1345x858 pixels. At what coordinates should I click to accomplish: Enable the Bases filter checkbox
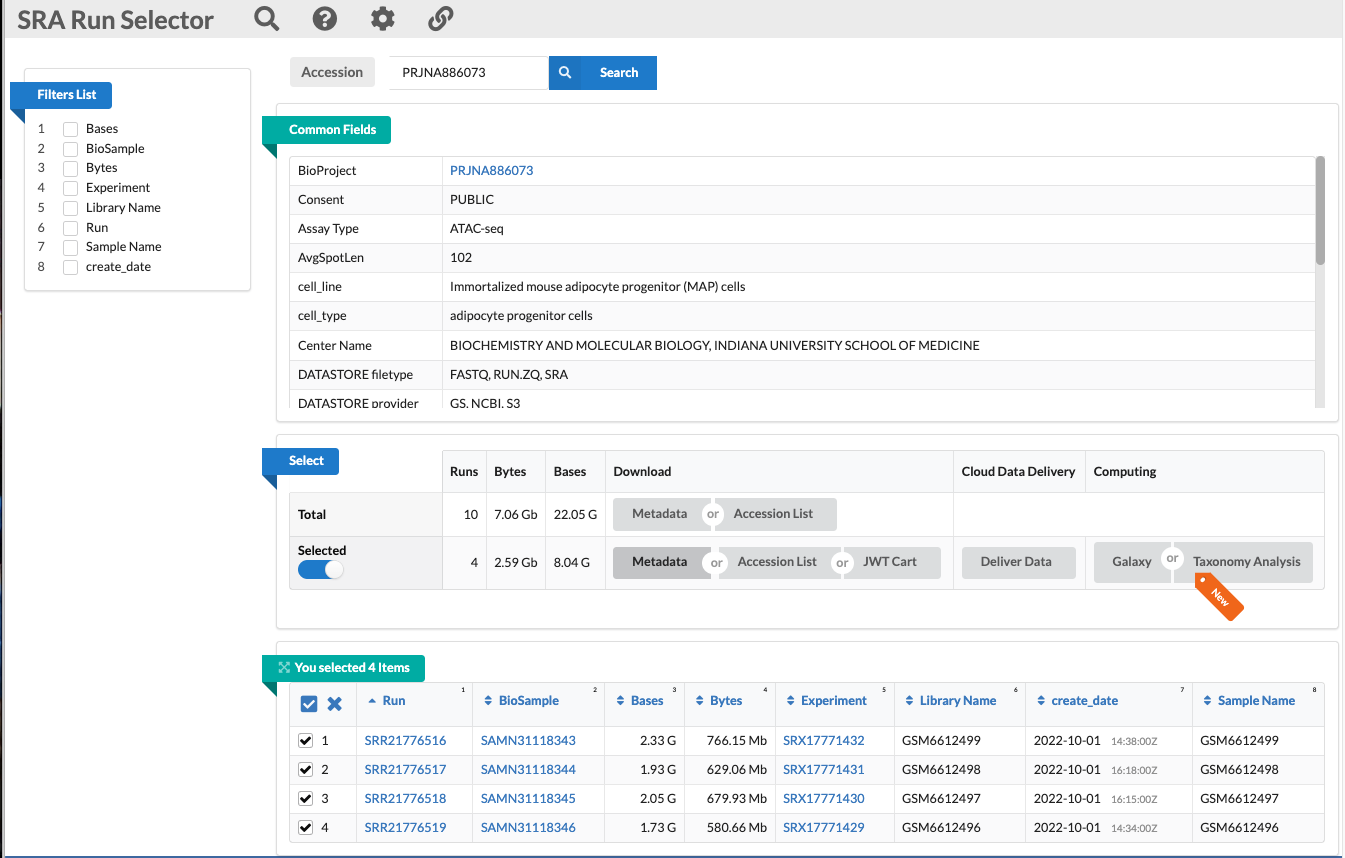click(x=71, y=129)
